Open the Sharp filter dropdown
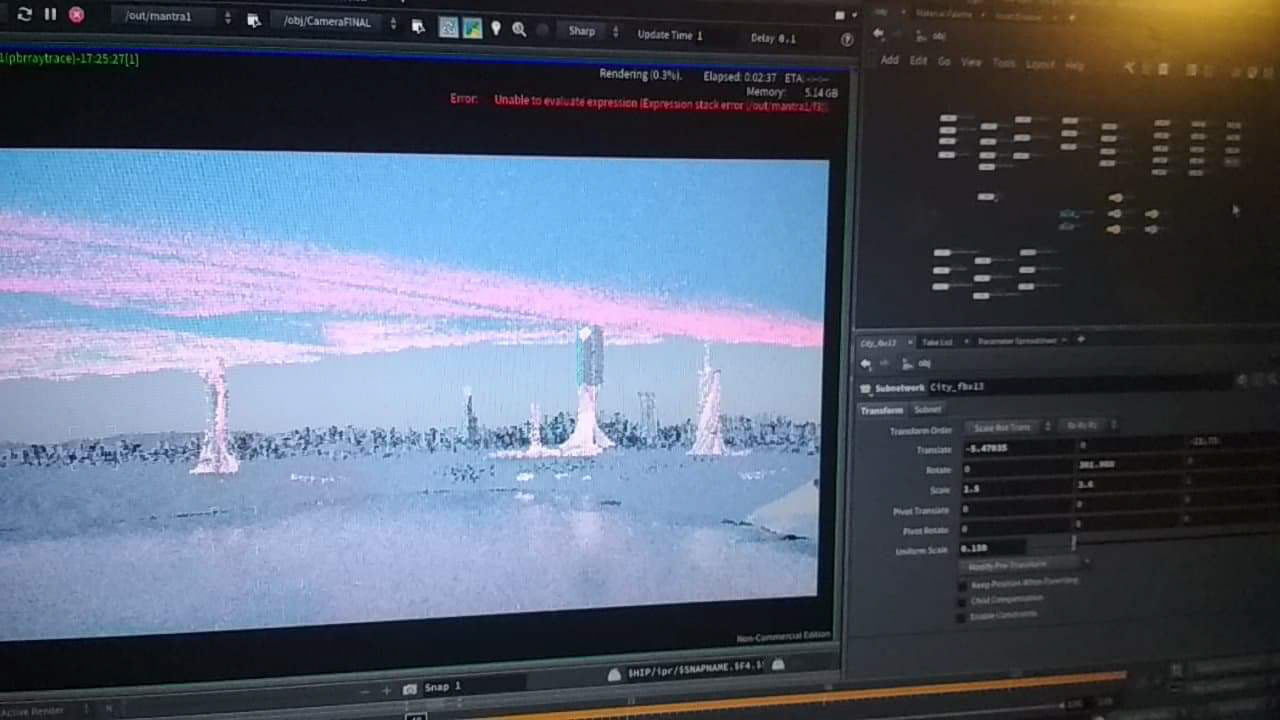Screen dimensions: 1280x720 pos(588,32)
